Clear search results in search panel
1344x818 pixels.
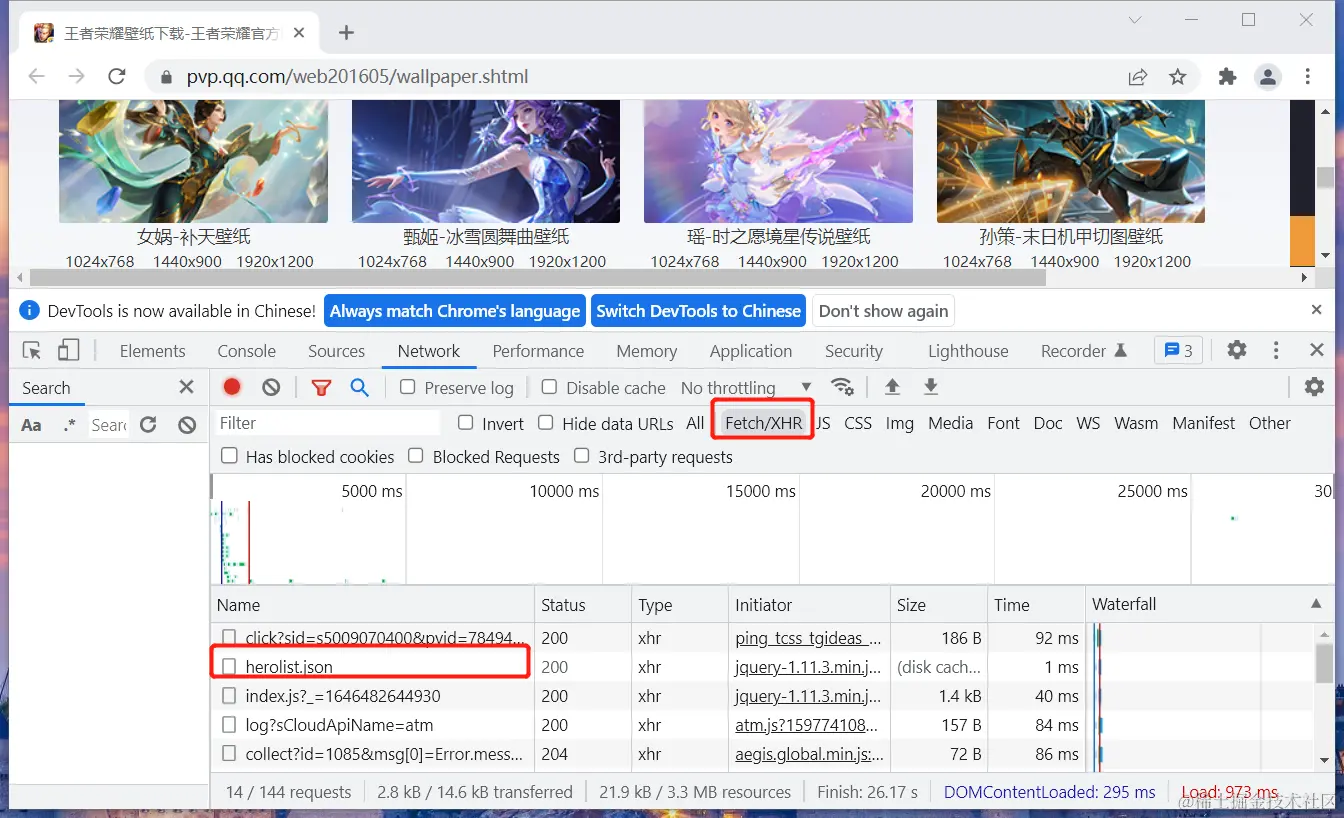click(187, 425)
